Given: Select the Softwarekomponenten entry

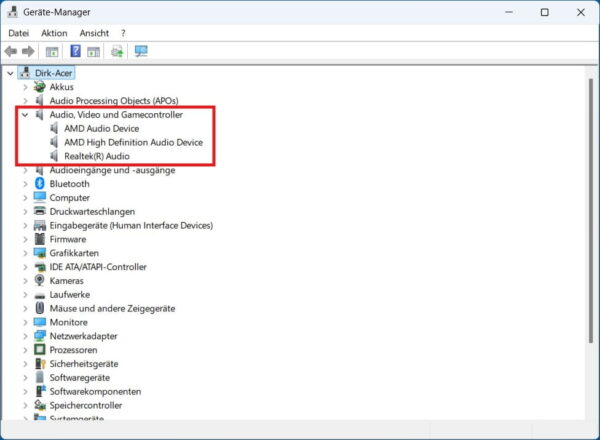Looking at the screenshot, I should (x=95, y=391).
